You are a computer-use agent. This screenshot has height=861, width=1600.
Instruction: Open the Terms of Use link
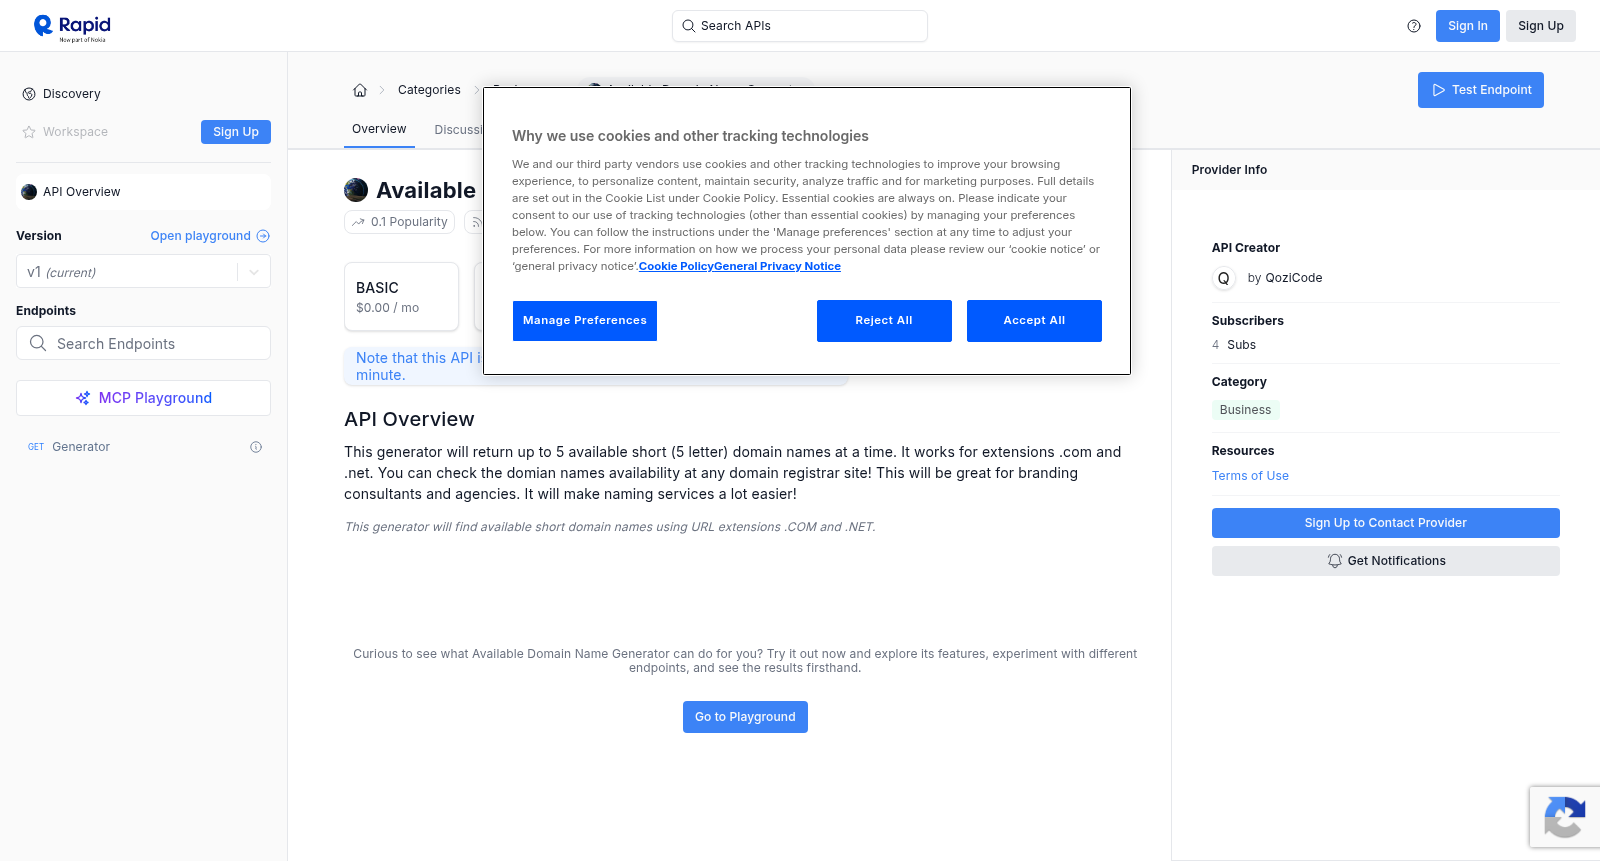pos(1250,476)
